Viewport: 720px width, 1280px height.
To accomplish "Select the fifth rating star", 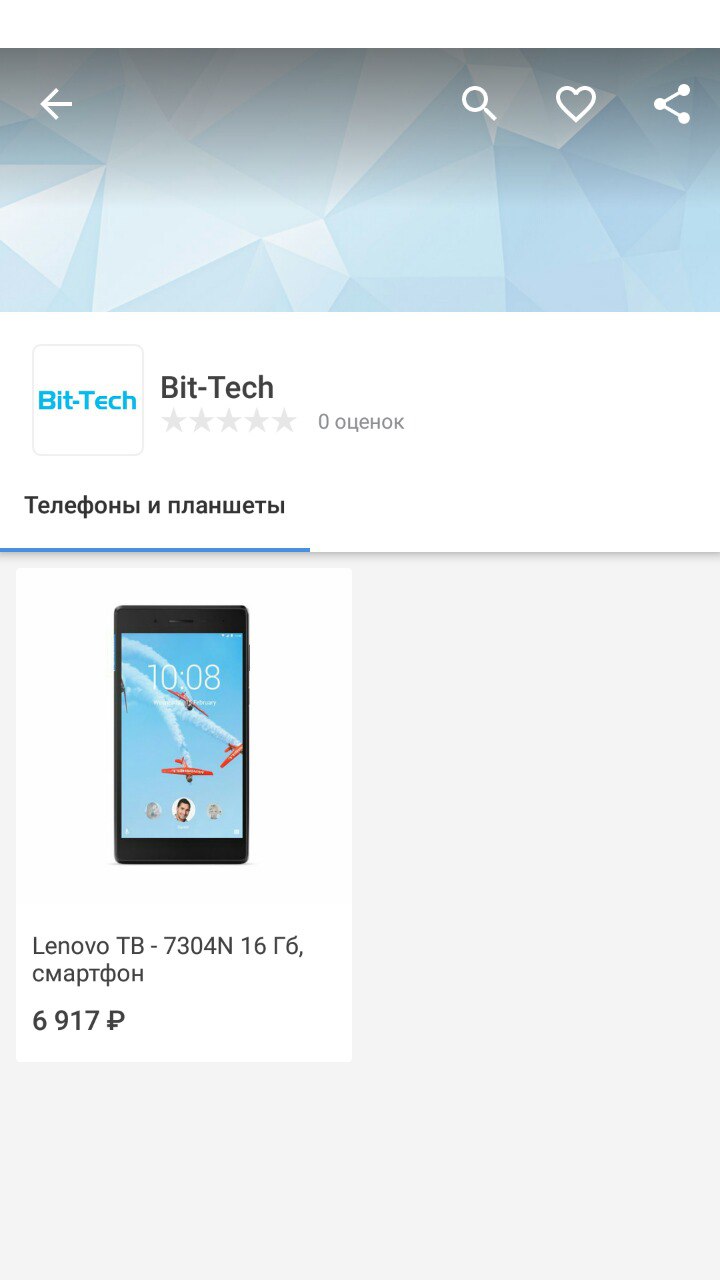I will pyautogui.click(x=285, y=421).
